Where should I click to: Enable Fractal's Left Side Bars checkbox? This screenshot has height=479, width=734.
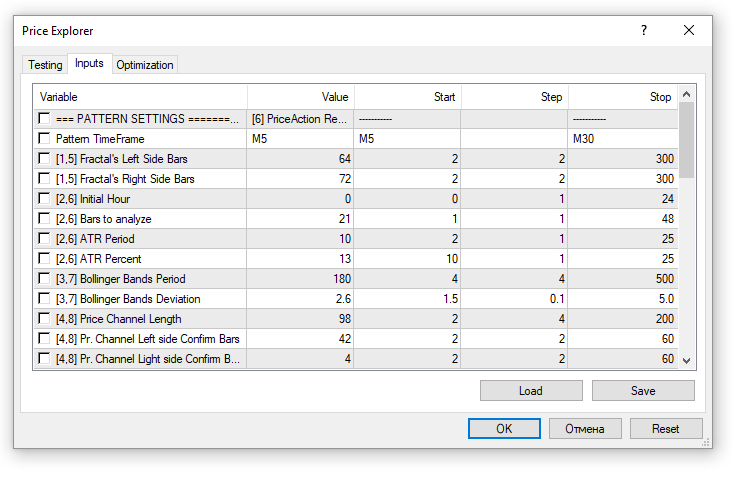(44, 159)
